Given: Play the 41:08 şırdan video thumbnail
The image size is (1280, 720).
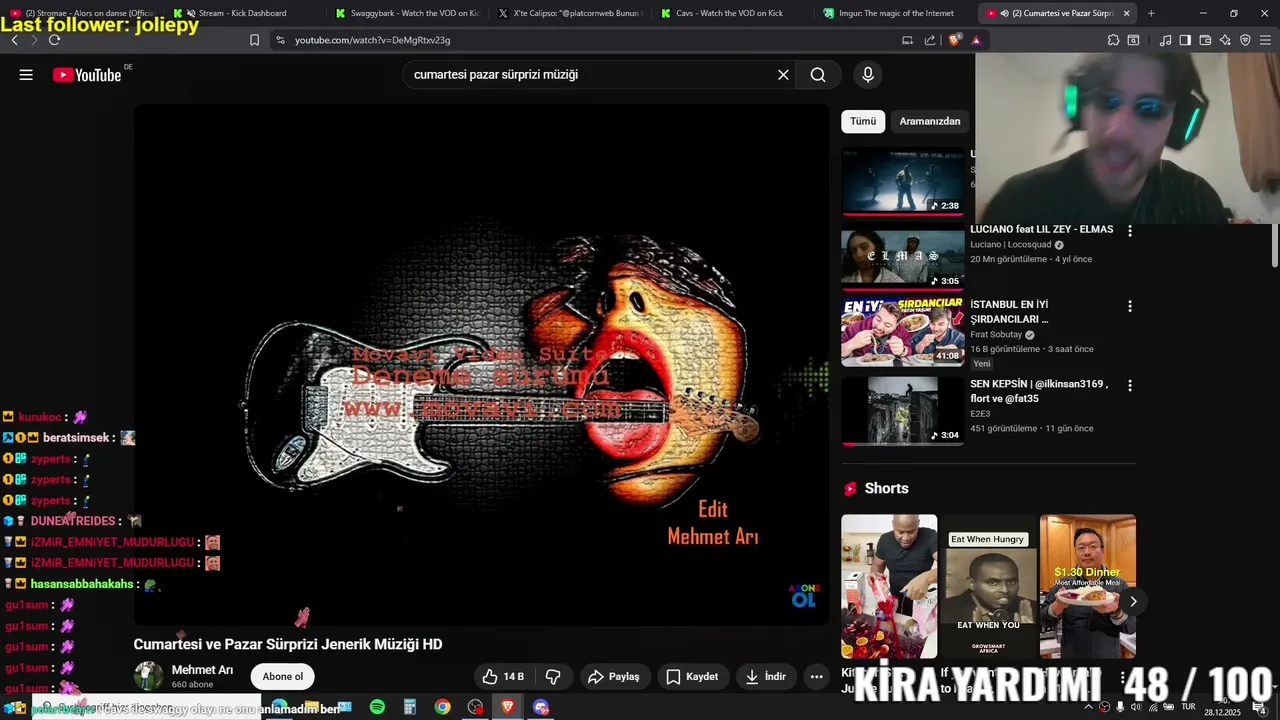Looking at the screenshot, I should pos(903,333).
